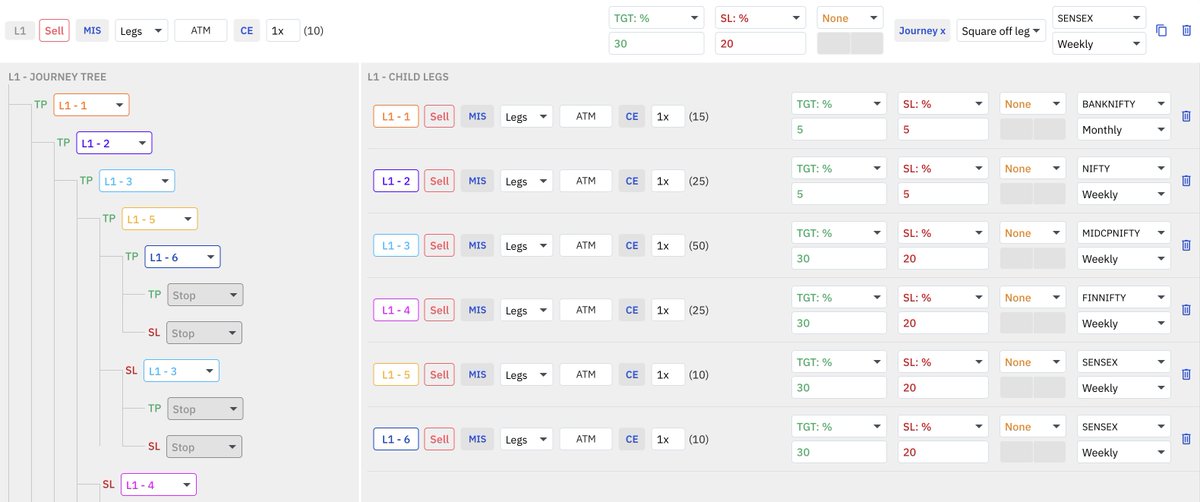Remove the Journey tag on parent leg
The image size is (1200, 502).
click(x=922, y=30)
